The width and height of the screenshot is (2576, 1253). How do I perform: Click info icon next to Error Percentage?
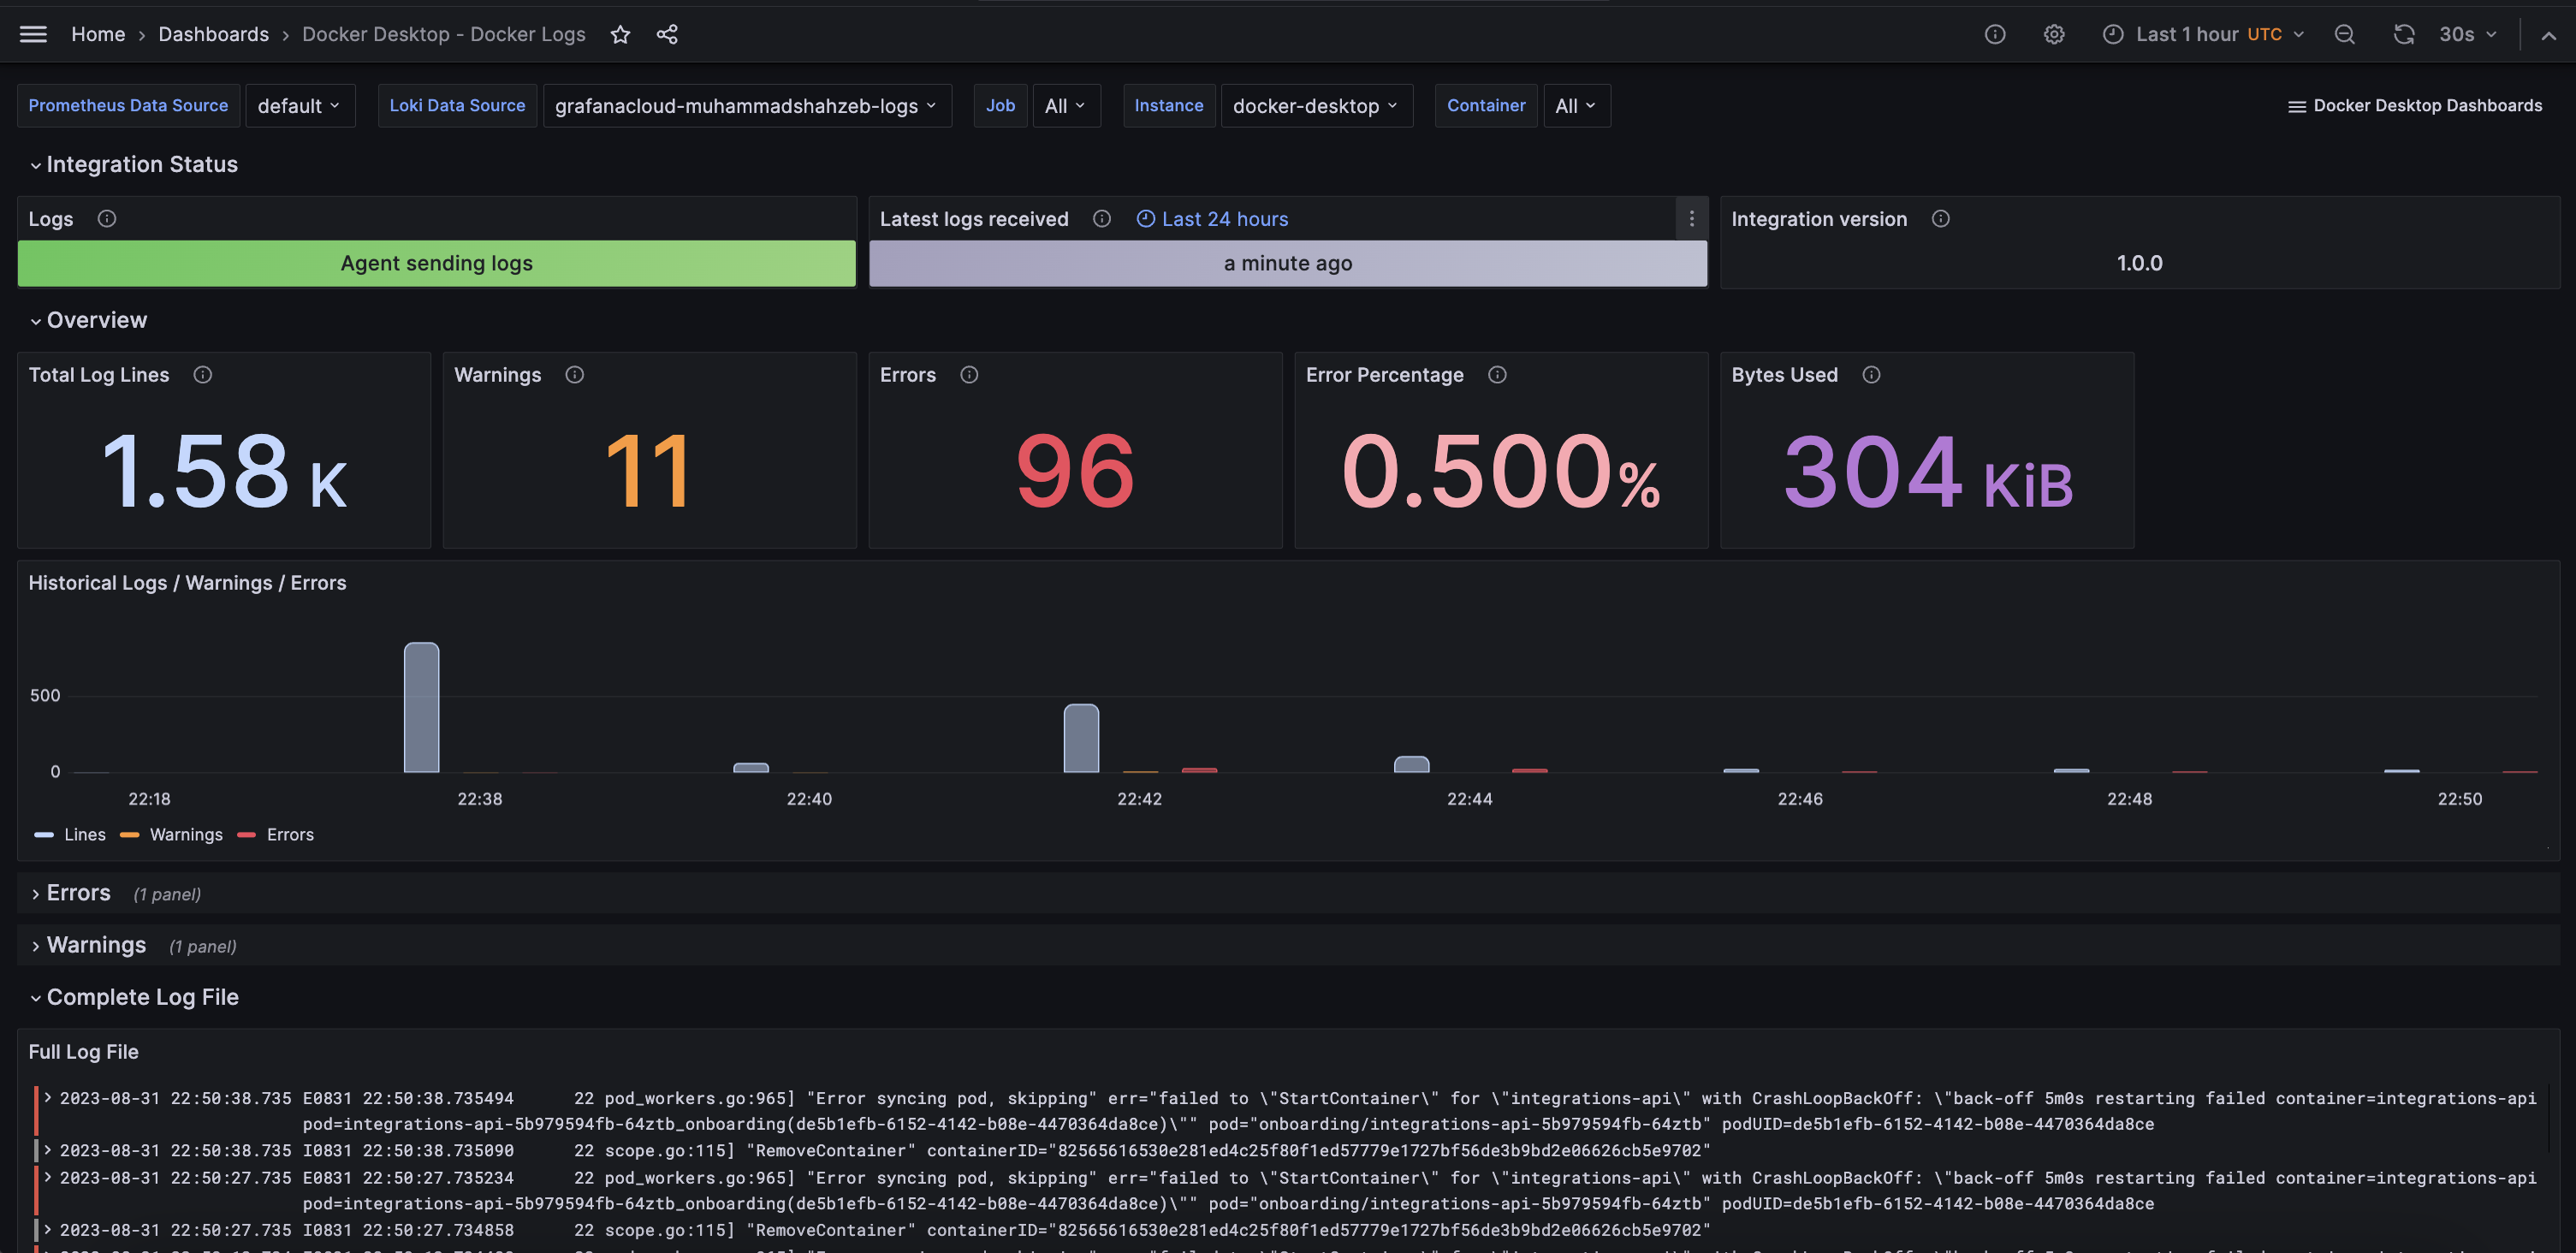(1496, 375)
